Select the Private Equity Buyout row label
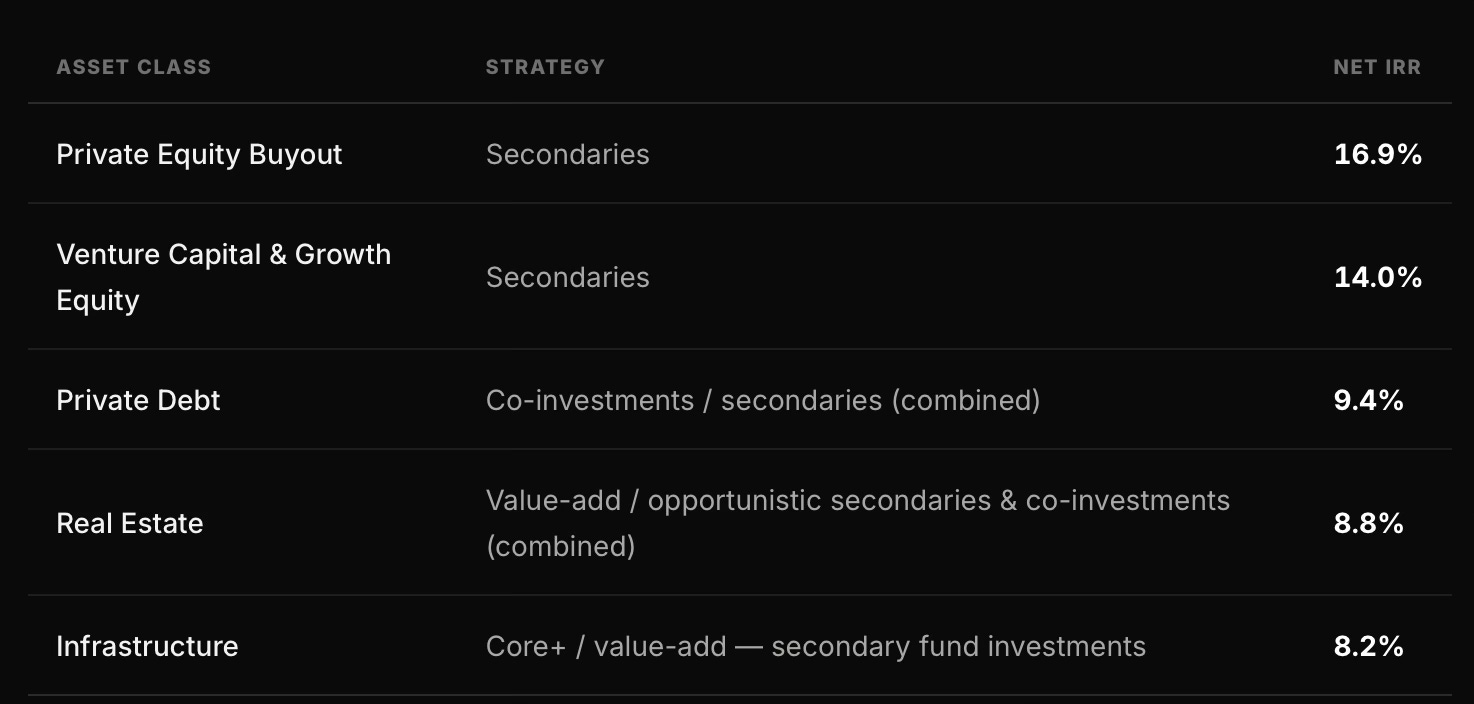The image size is (1474, 704). coord(199,154)
